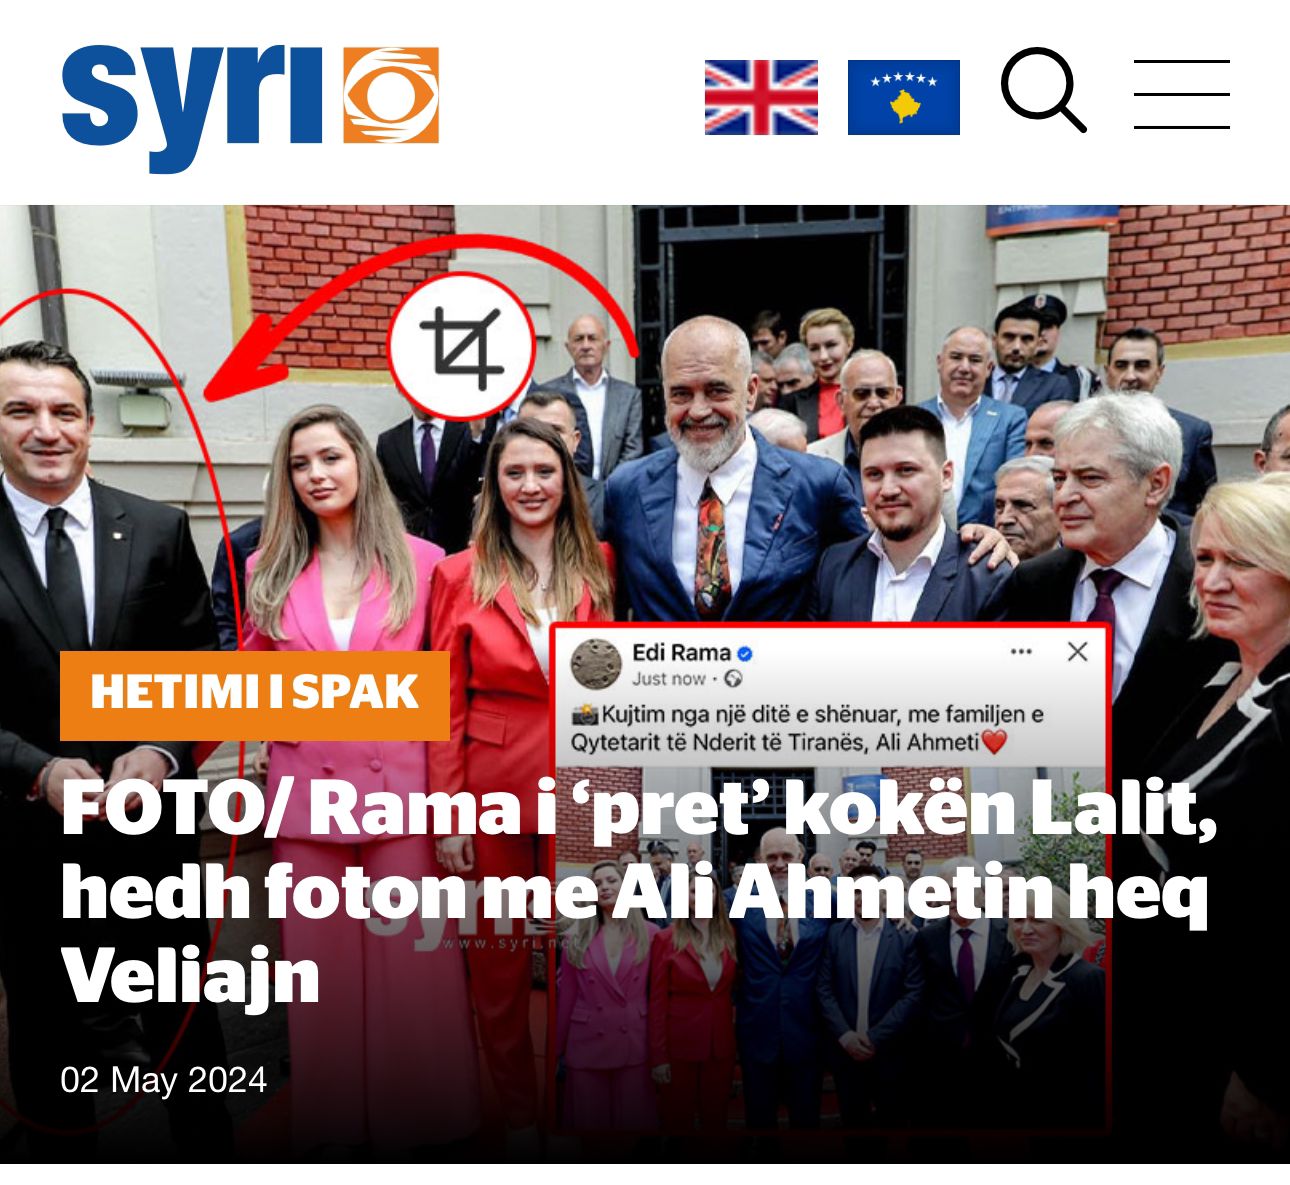
Task: Click the blue syri wordmark logo
Action: 193,106
